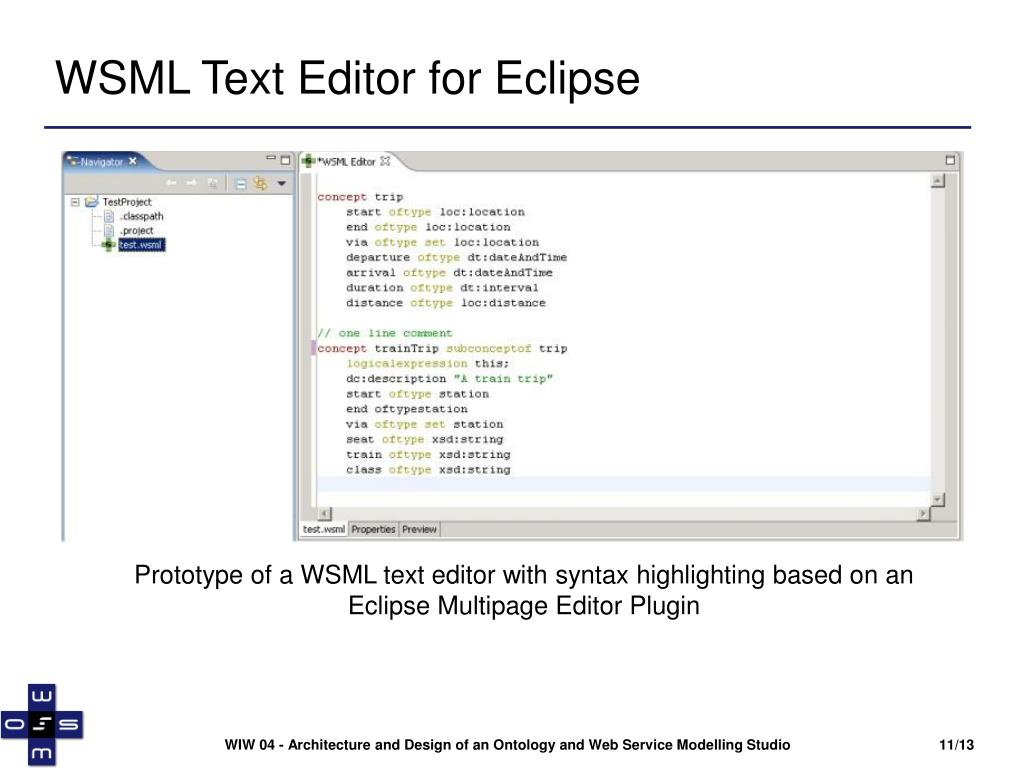Click the '// one line comment' line
The image size is (1024, 768).
pos(384,333)
